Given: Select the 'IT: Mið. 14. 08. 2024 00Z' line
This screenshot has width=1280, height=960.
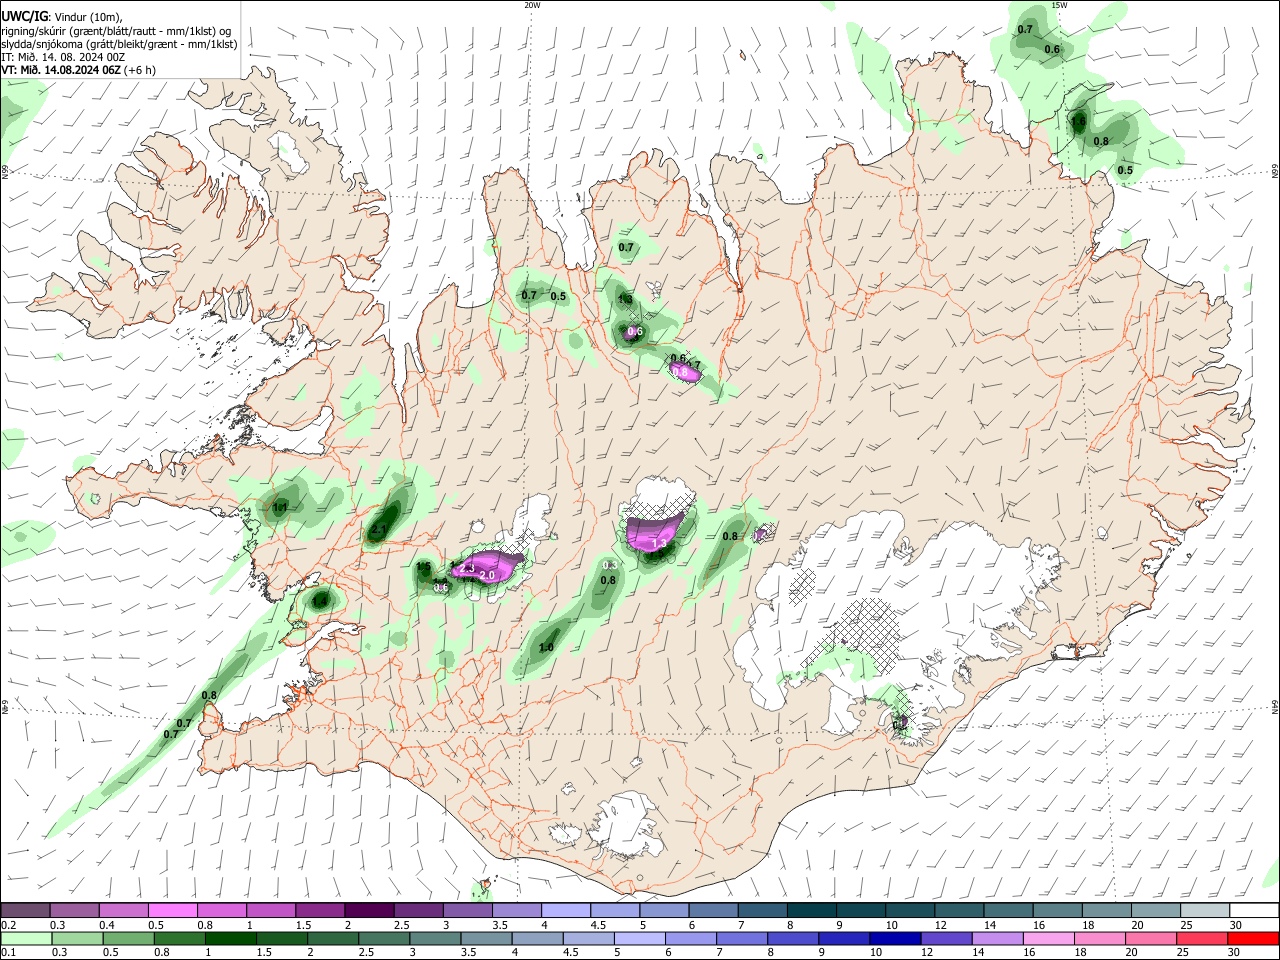Looking at the screenshot, I should click(63, 58).
